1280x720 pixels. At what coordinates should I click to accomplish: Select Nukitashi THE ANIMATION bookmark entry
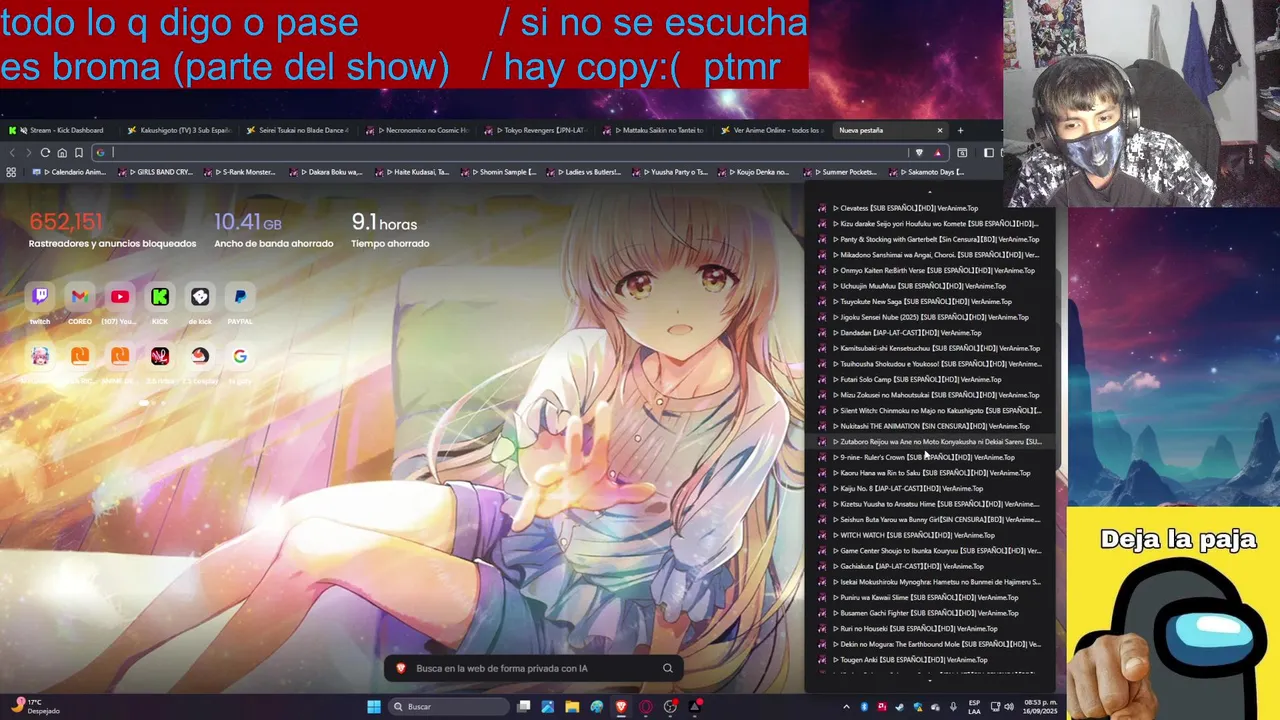pyautogui.click(x=930, y=426)
